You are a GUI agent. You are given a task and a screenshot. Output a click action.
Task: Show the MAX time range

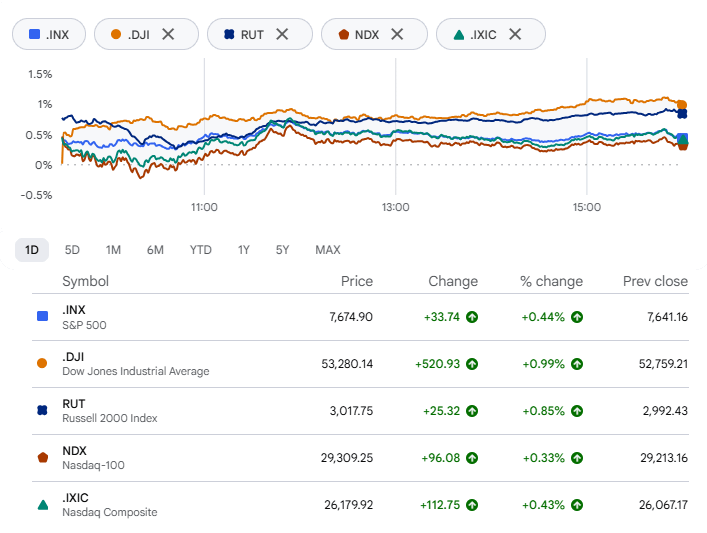point(328,250)
